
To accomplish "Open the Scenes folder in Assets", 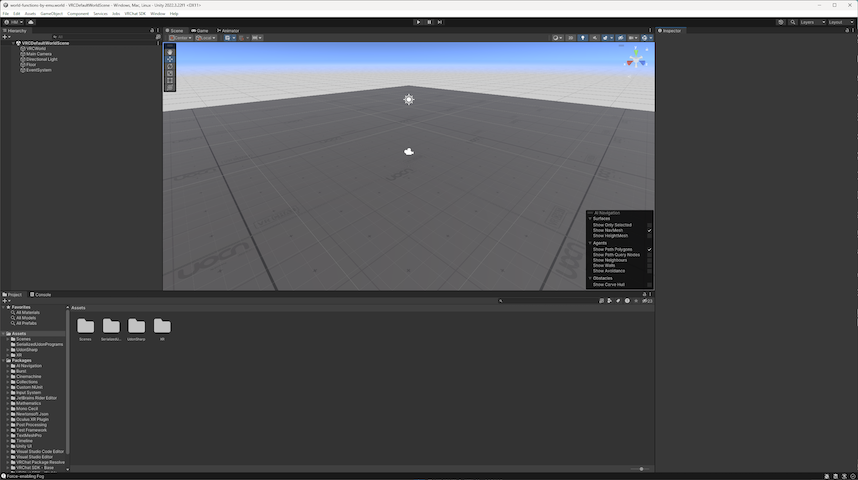I will [x=86, y=327].
